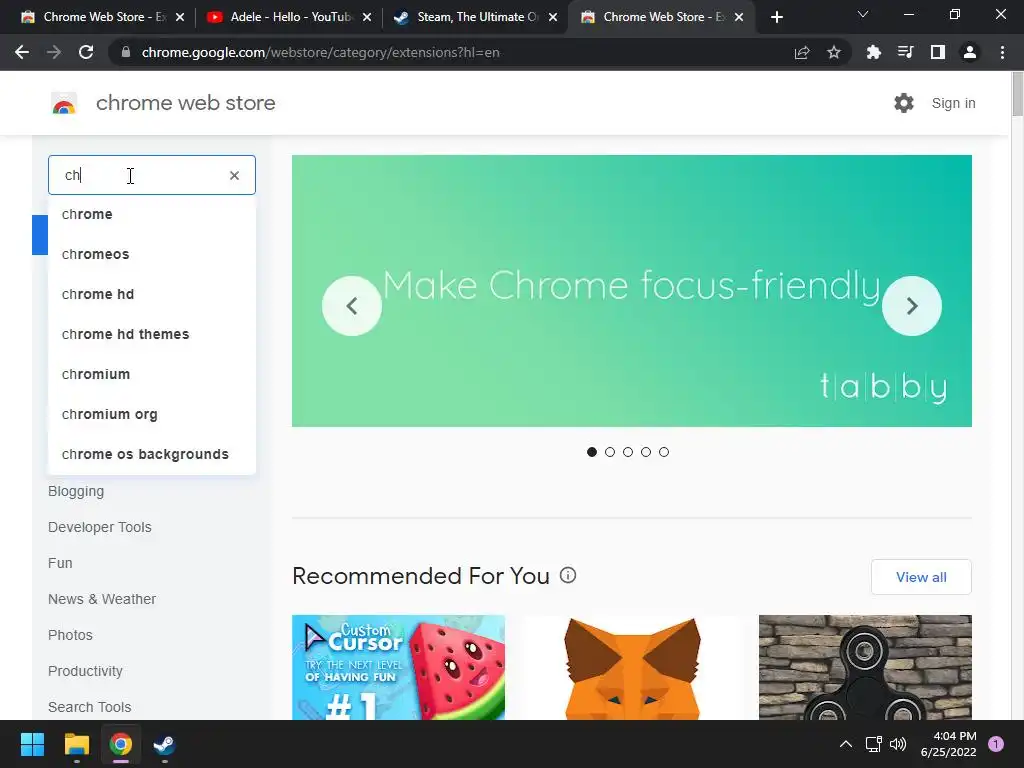The height and width of the screenshot is (768, 1024).
Task: View site info via the lock icon
Action: [125, 52]
